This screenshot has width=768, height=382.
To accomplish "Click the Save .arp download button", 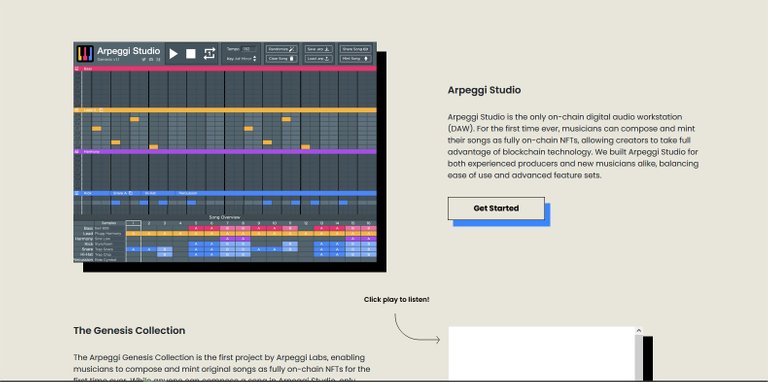I will coord(319,49).
